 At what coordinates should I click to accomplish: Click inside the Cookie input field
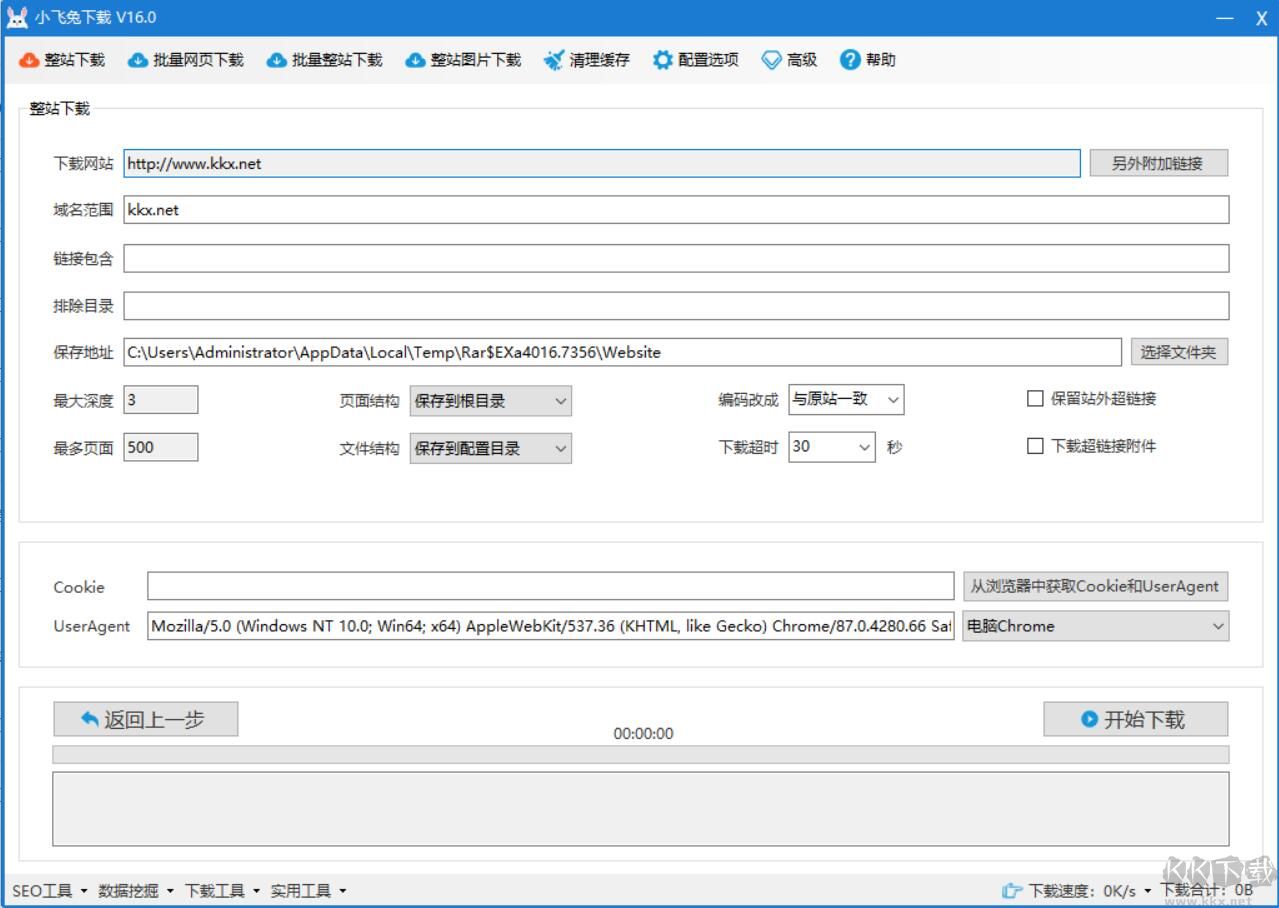pyautogui.click(x=550, y=587)
